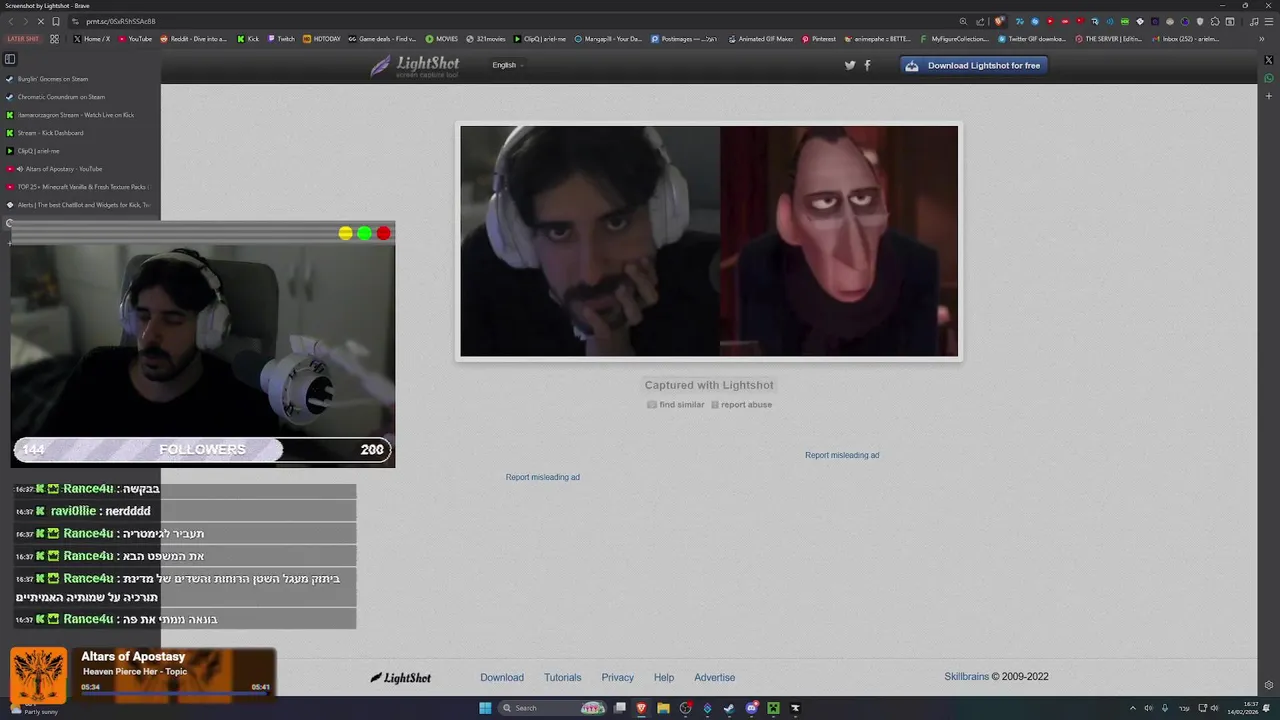Open the extensions puzzle icon
1280x720 pixels.
click(x=1214, y=21)
